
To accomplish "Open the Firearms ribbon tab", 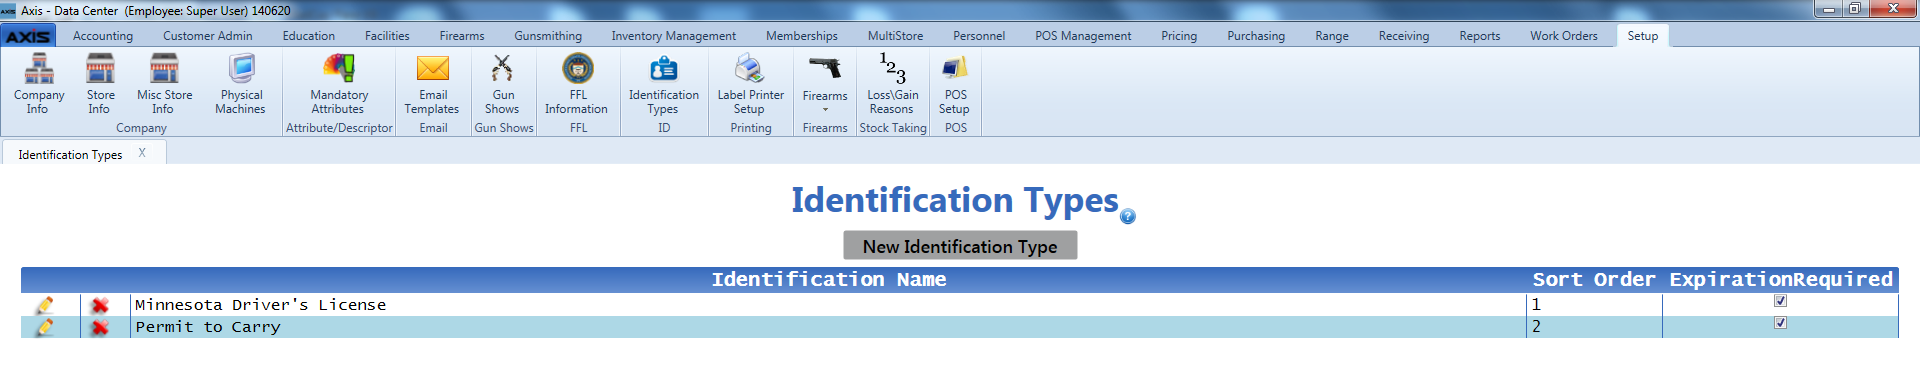I will pyautogui.click(x=462, y=36).
